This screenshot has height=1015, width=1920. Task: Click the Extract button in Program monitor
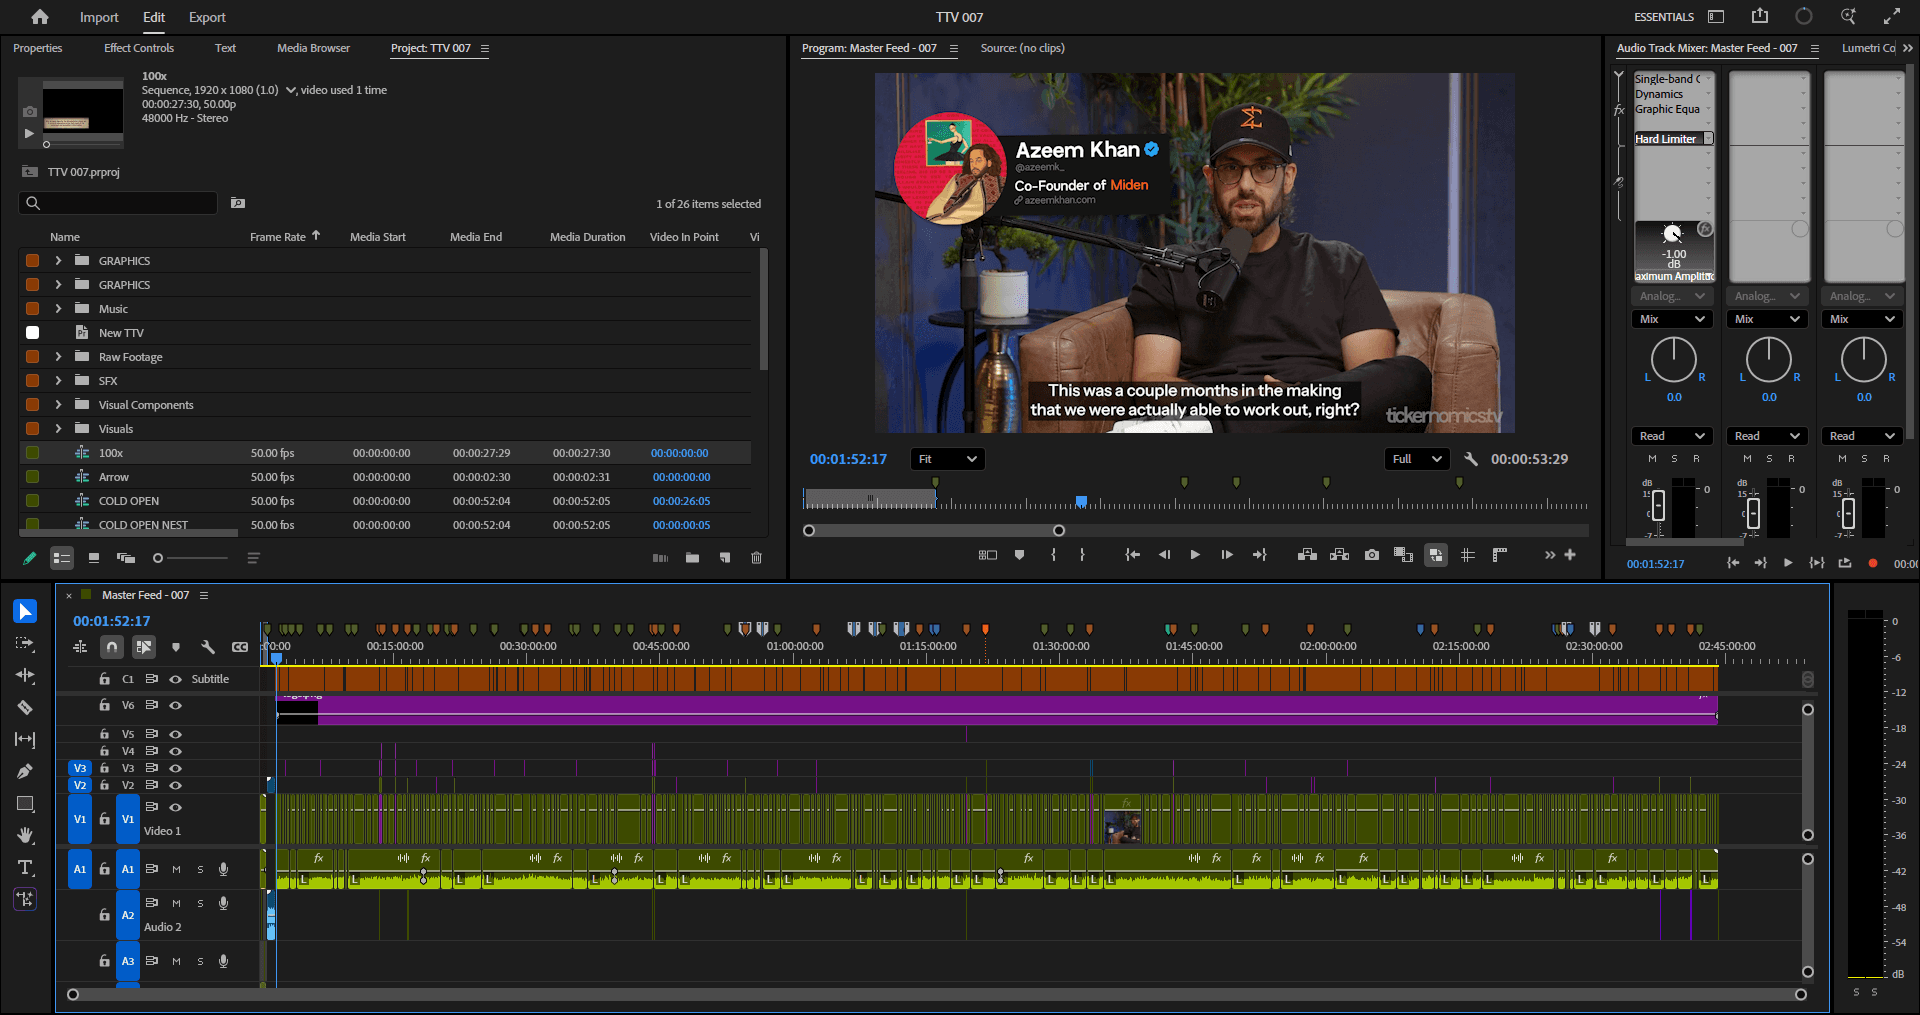pos(1340,555)
